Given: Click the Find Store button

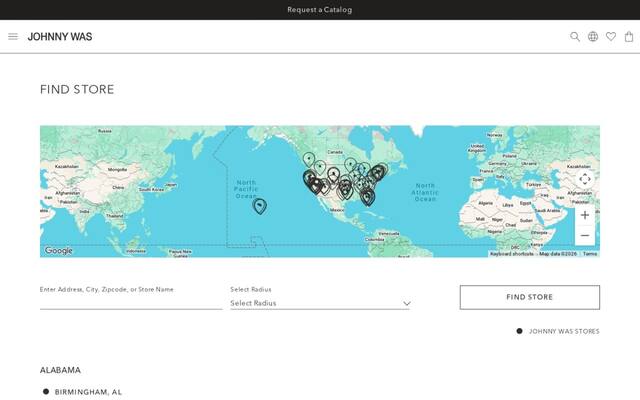Looking at the screenshot, I should coord(530,297).
